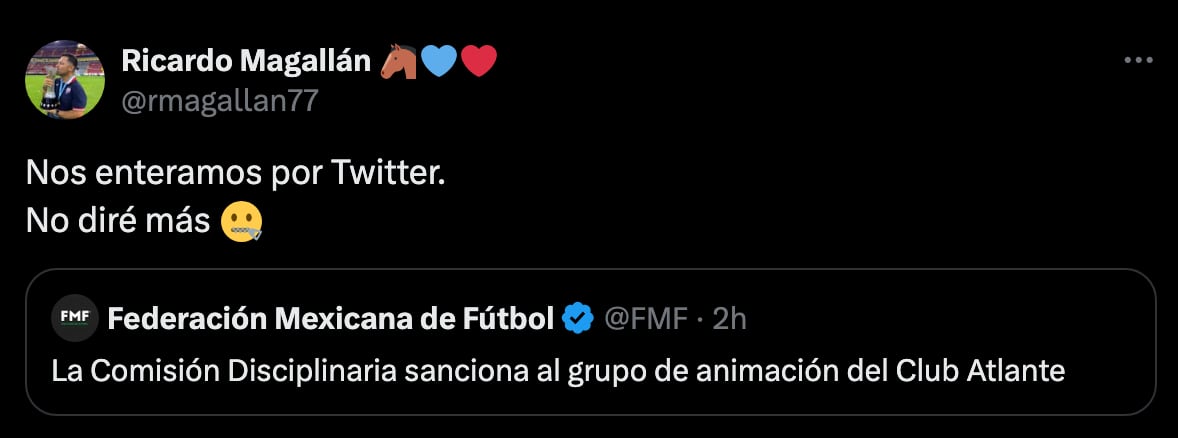This screenshot has width=1178, height=438.
Task: Click the @rmagallan77 handle
Action: pyautogui.click(x=219, y=100)
